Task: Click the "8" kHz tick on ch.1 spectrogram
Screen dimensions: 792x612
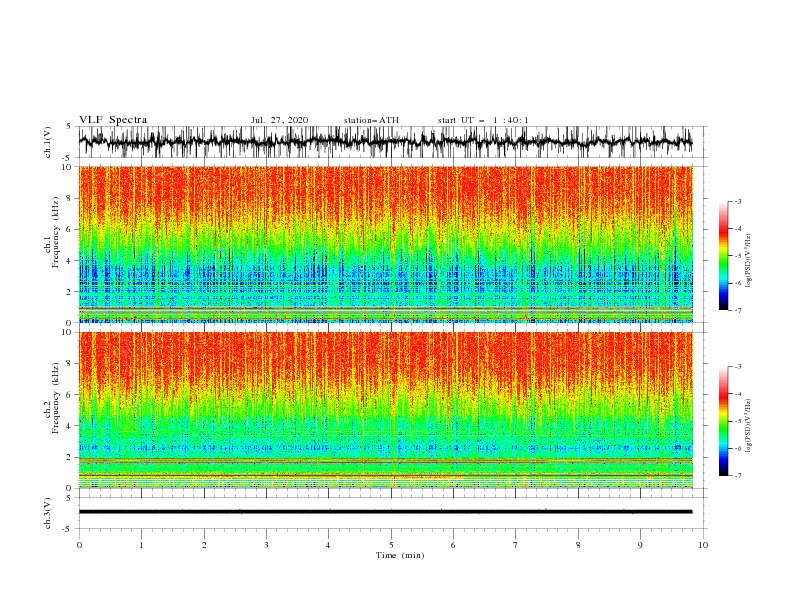Action: 69,198
